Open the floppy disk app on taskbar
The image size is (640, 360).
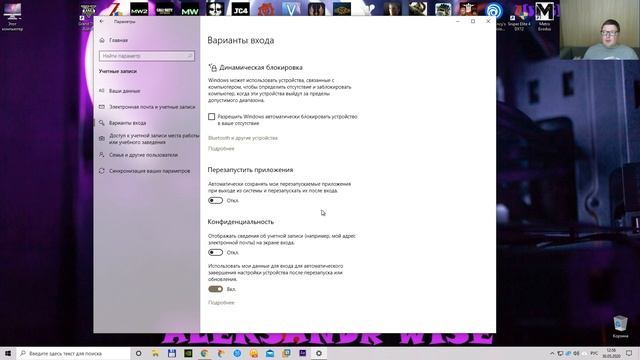(x=172, y=353)
